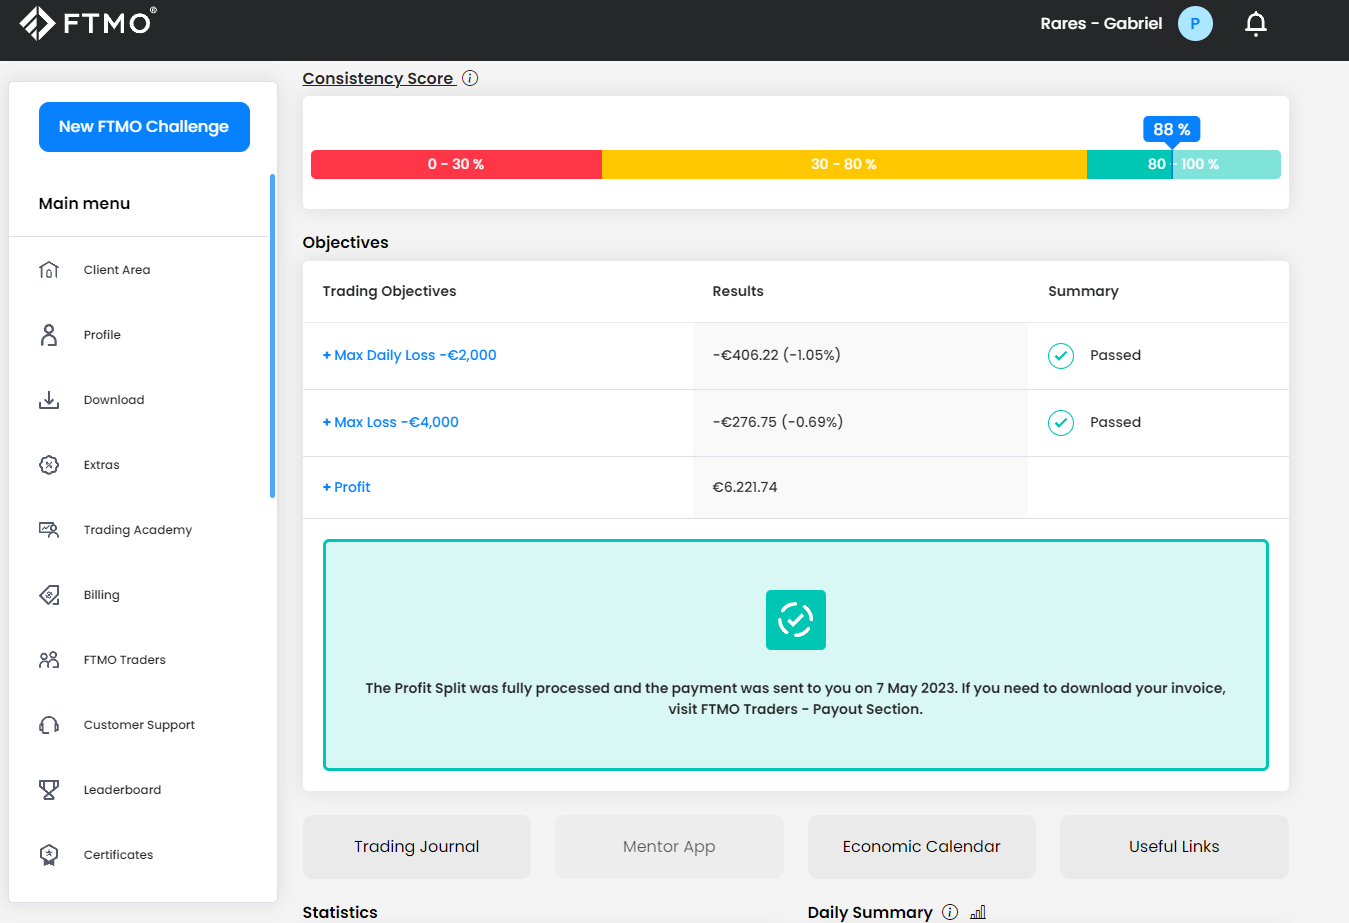Screen dimensions: 1349x923
Task: Click the Consistency Score heading link
Action: coord(378,78)
